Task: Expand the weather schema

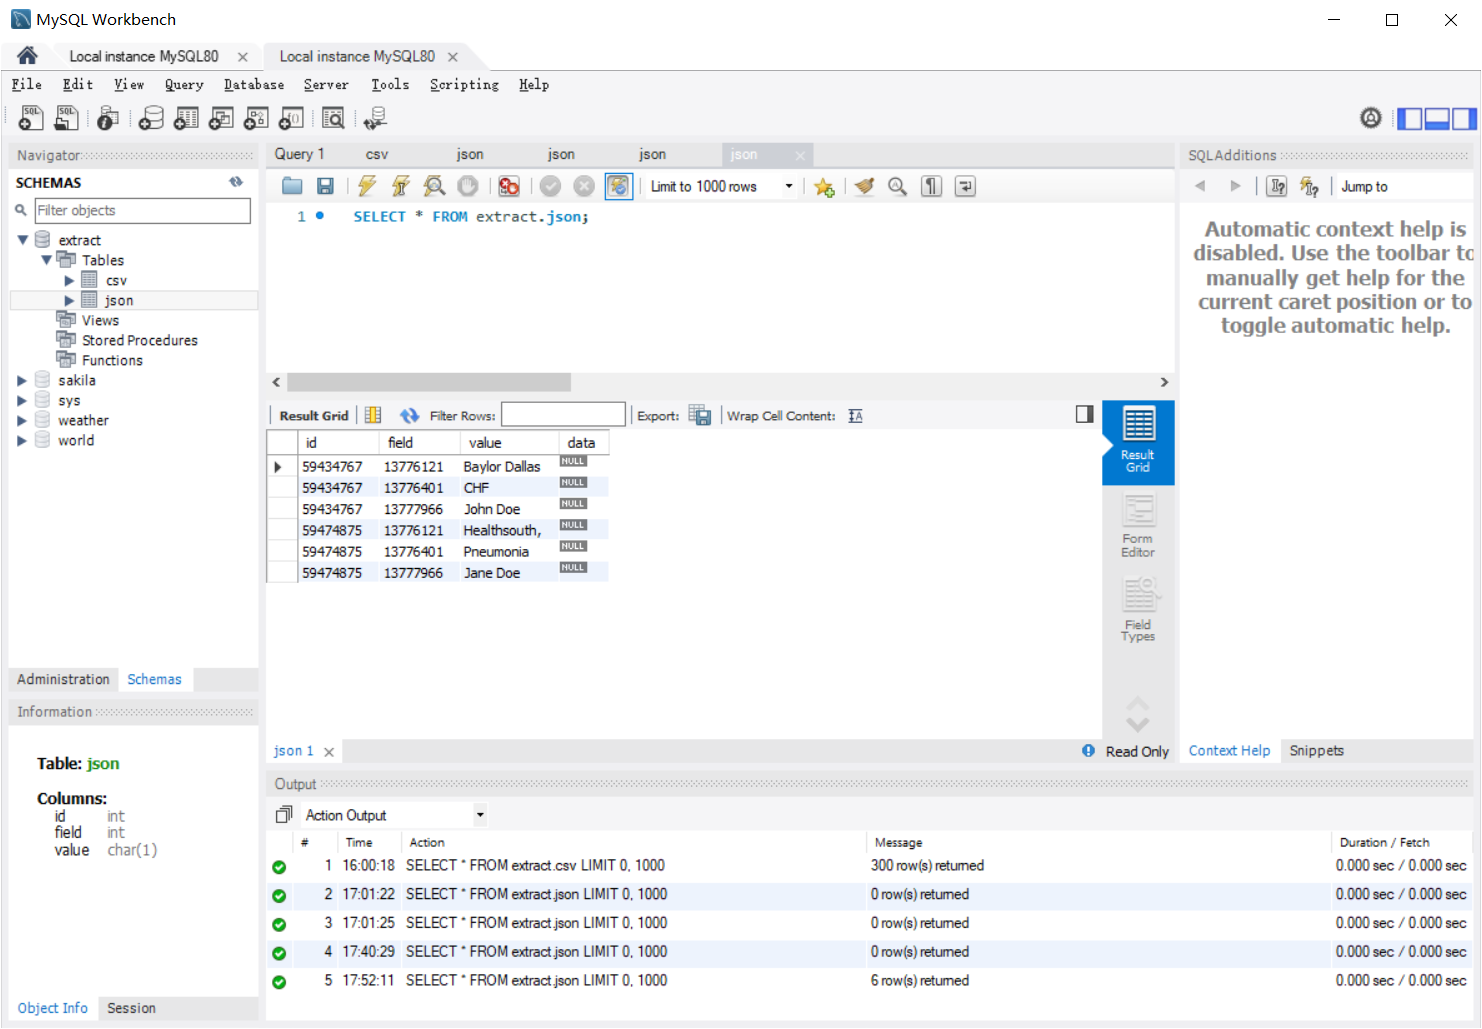Action: 22,421
